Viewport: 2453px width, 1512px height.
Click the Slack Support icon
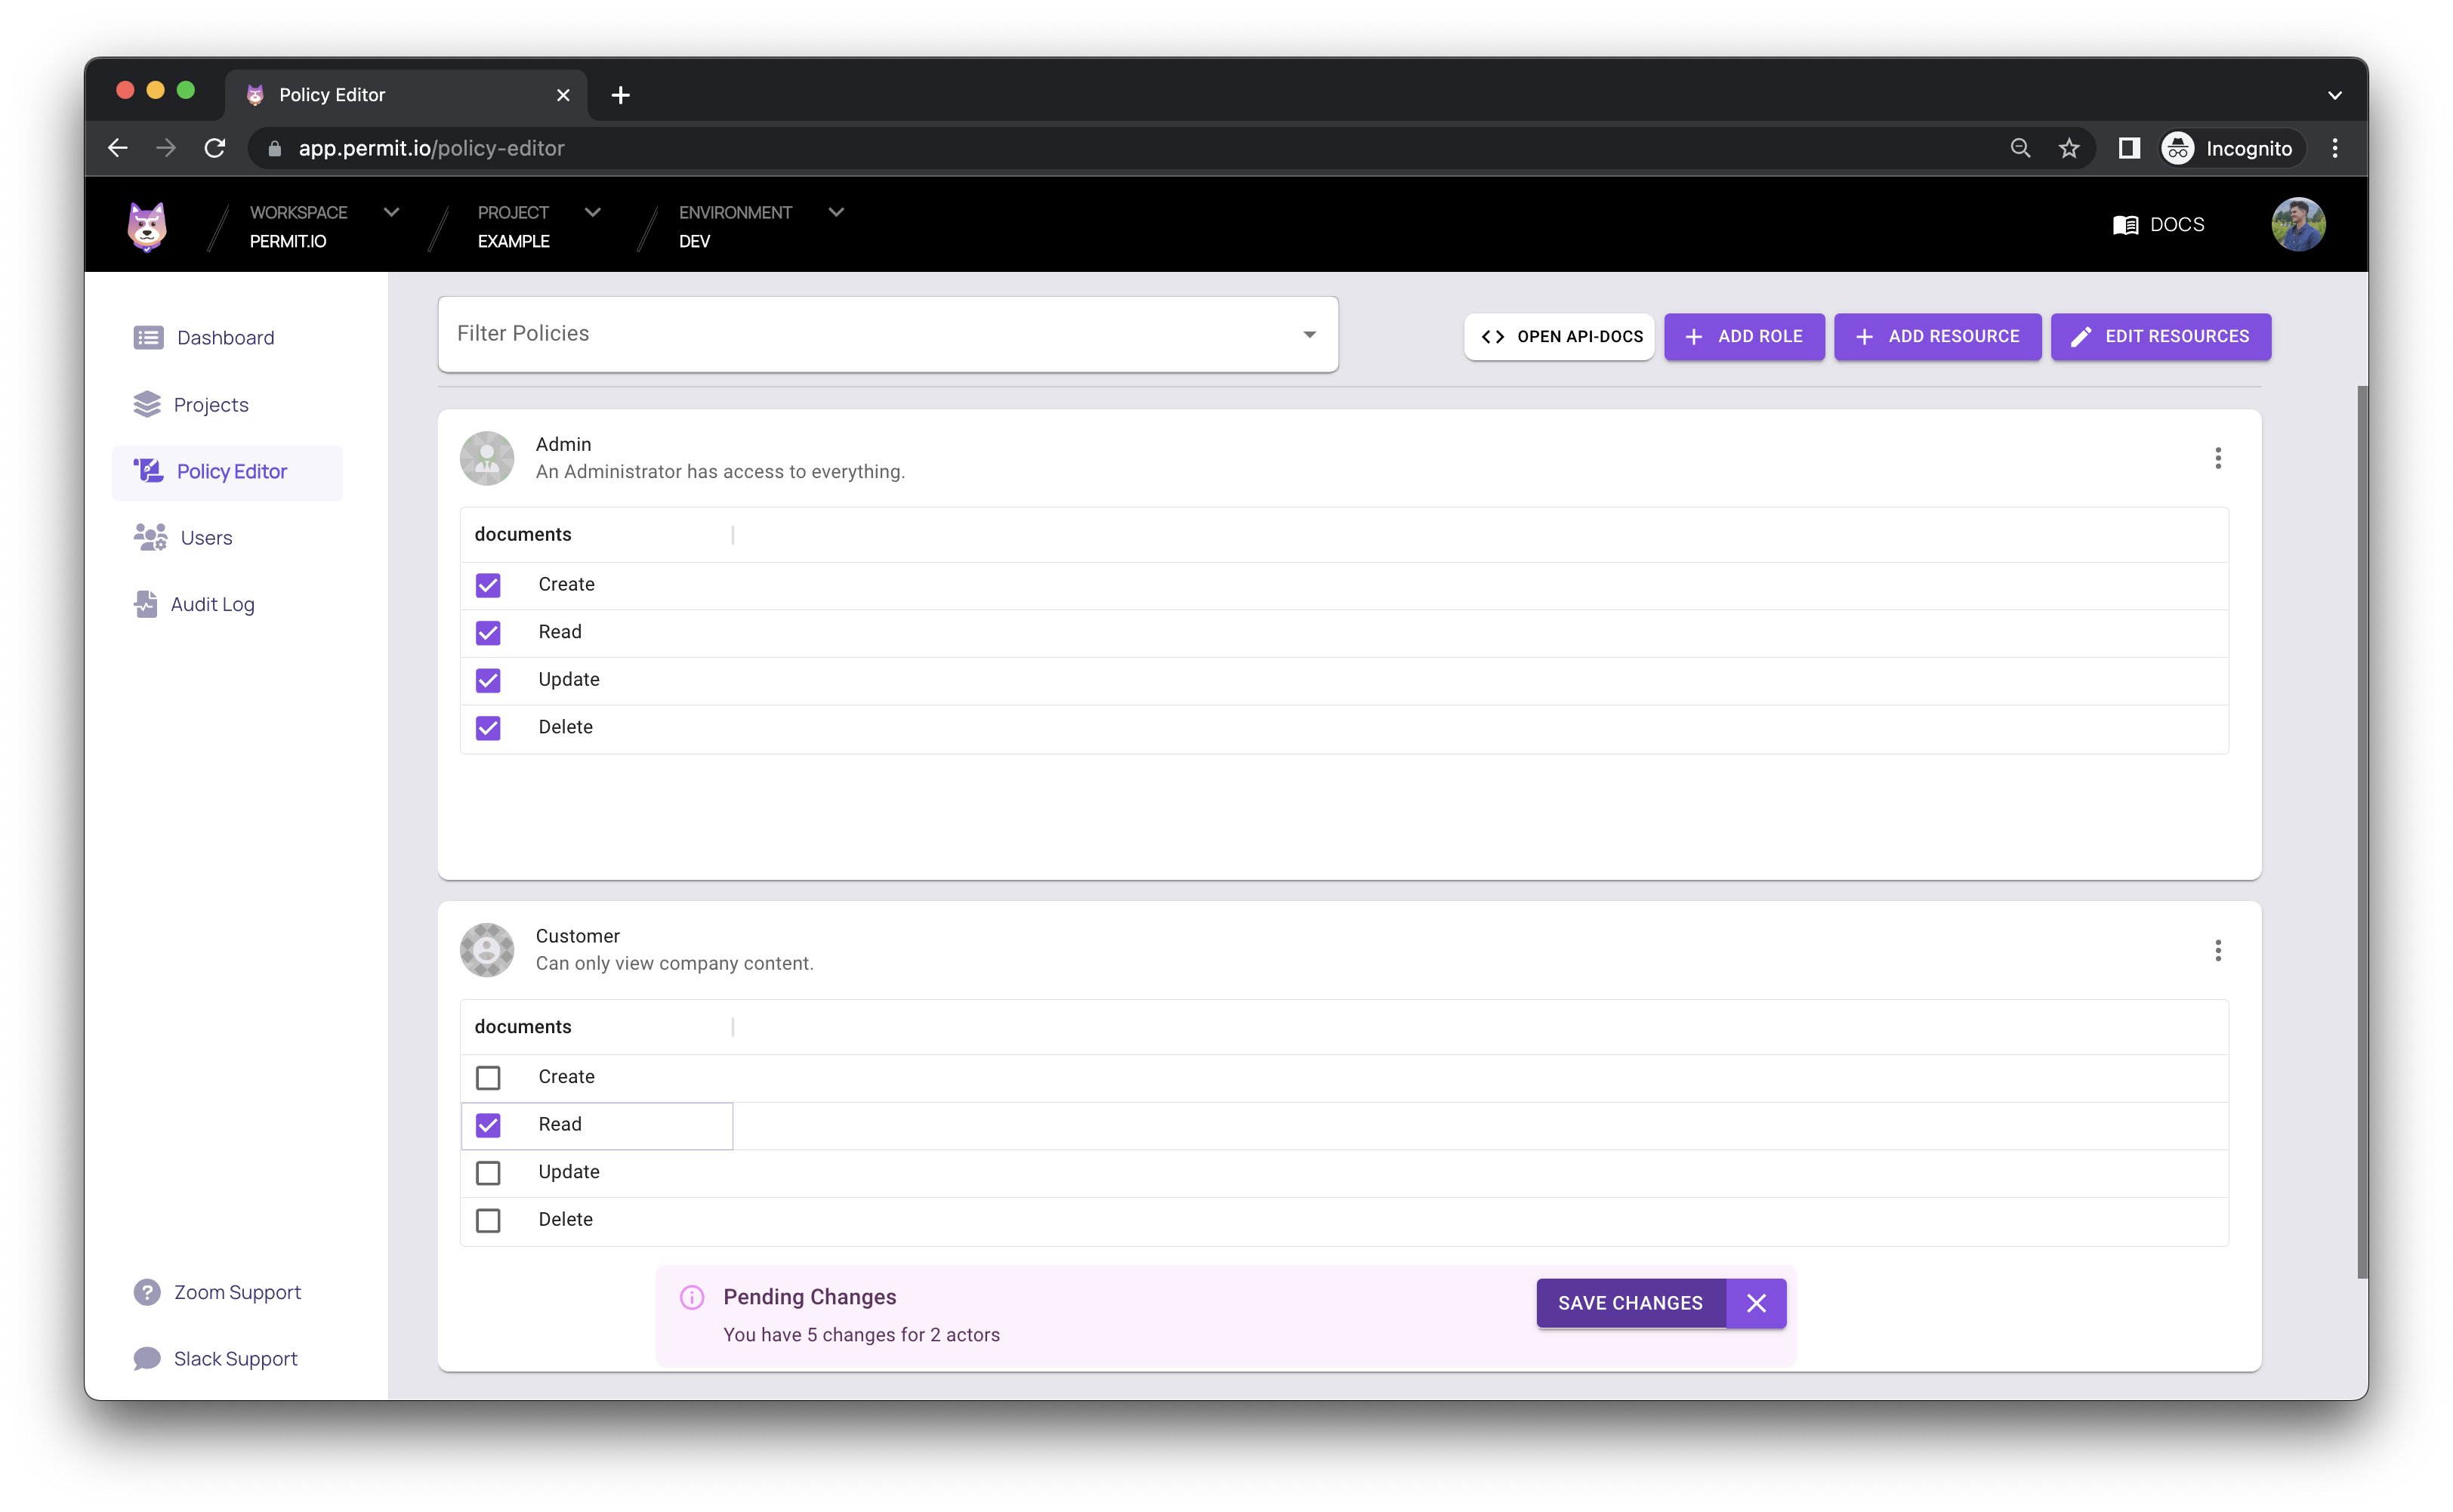pos(149,1358)
